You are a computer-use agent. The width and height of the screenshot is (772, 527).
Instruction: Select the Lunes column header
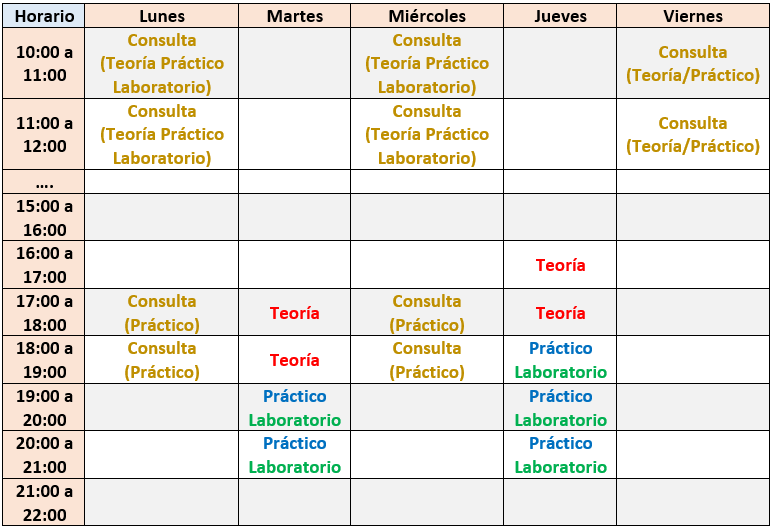[x=161, y=16]
